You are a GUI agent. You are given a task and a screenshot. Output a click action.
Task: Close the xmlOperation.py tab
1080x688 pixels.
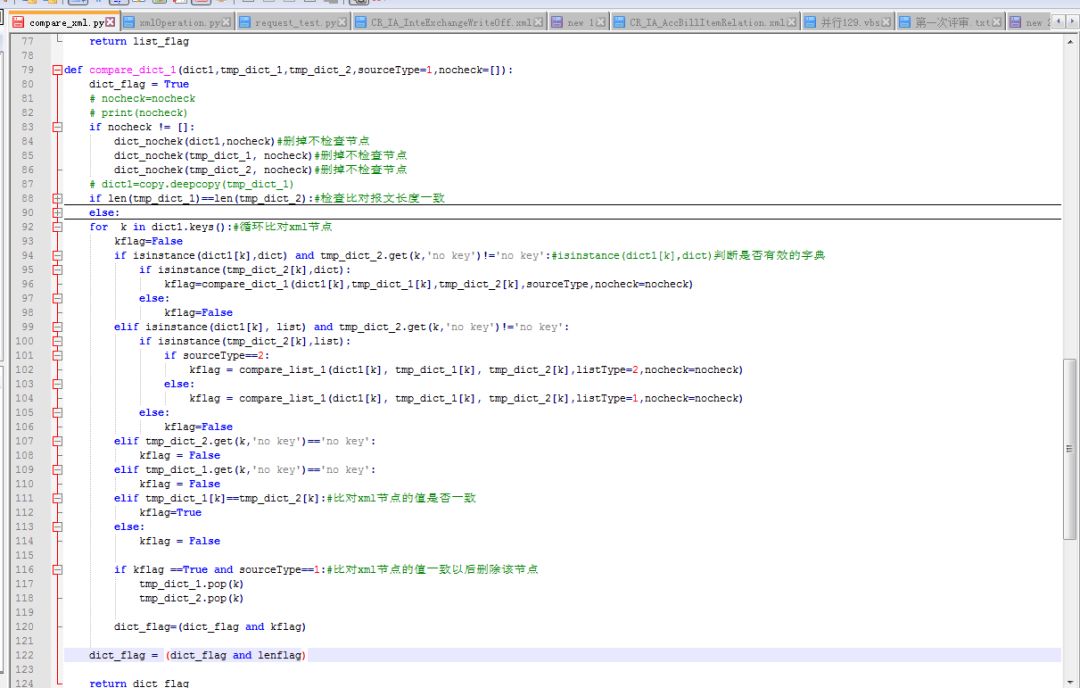226,22
